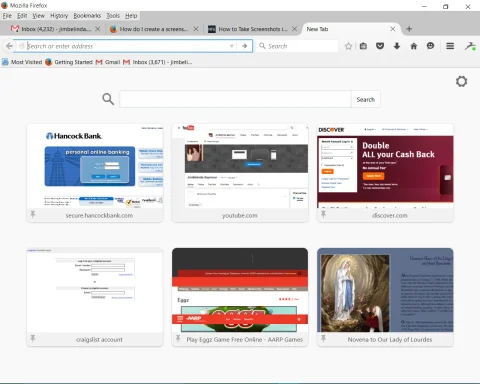
Task: Open the search engine magnifier dropdown
Action: (x=263, y=46)
